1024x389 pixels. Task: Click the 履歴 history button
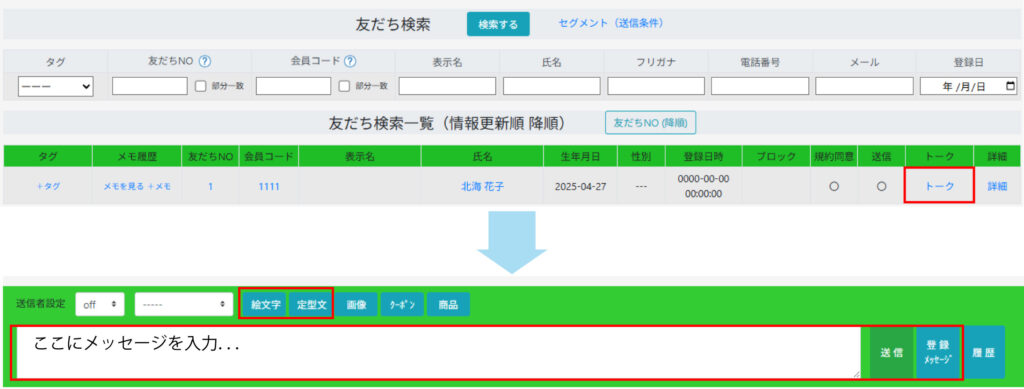[x=984, y=352]
